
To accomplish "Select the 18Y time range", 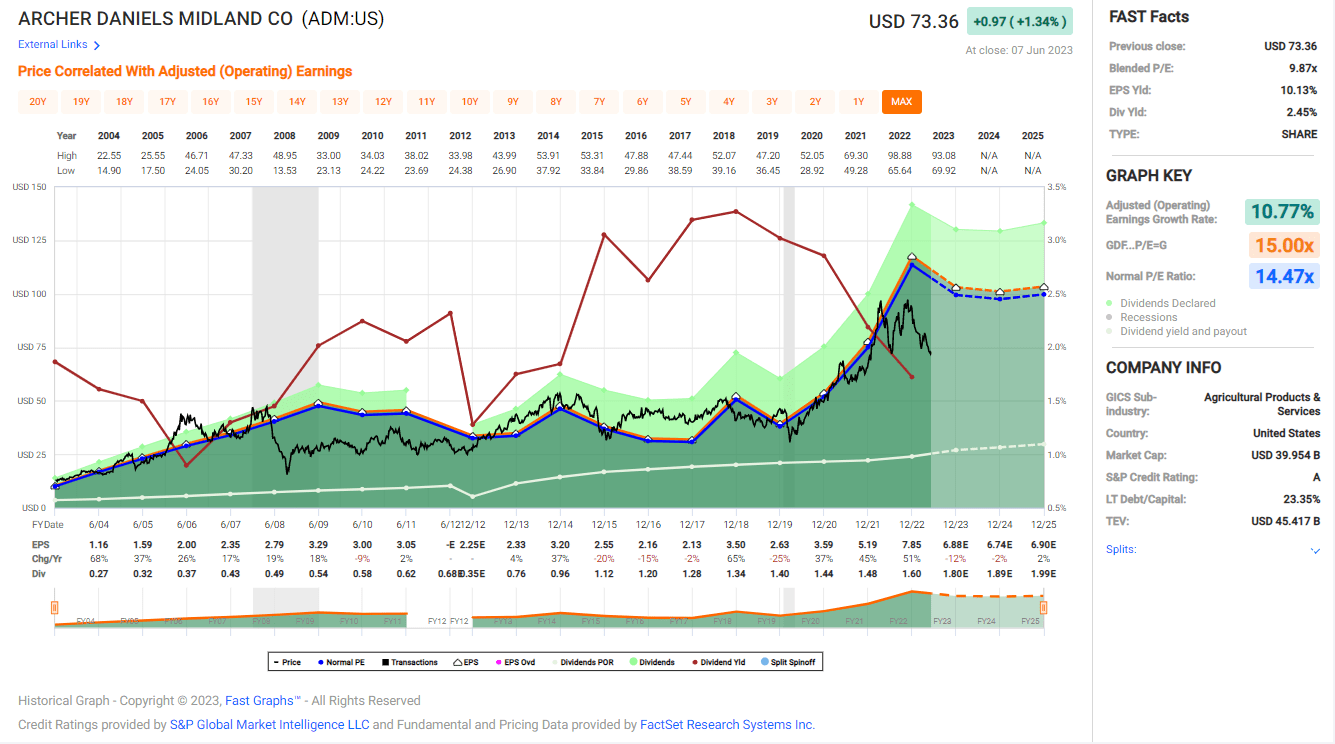I will 124,102.
